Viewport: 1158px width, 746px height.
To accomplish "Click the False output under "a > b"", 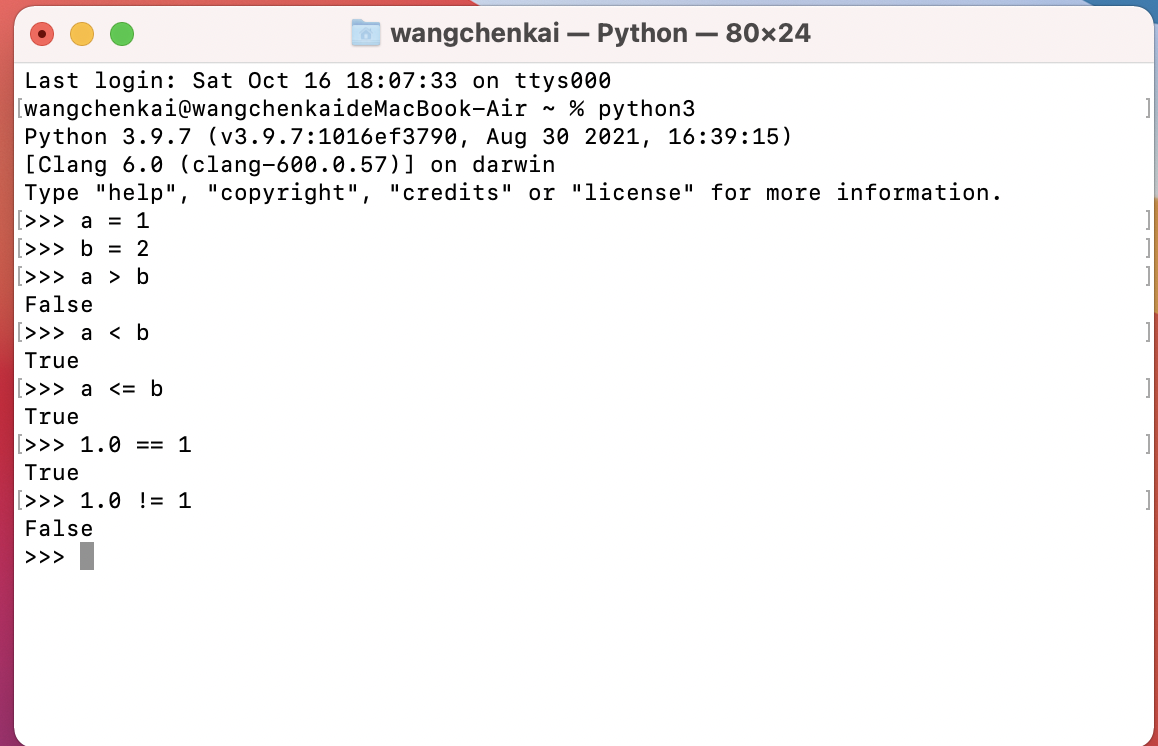I will (x=59, y=304).
